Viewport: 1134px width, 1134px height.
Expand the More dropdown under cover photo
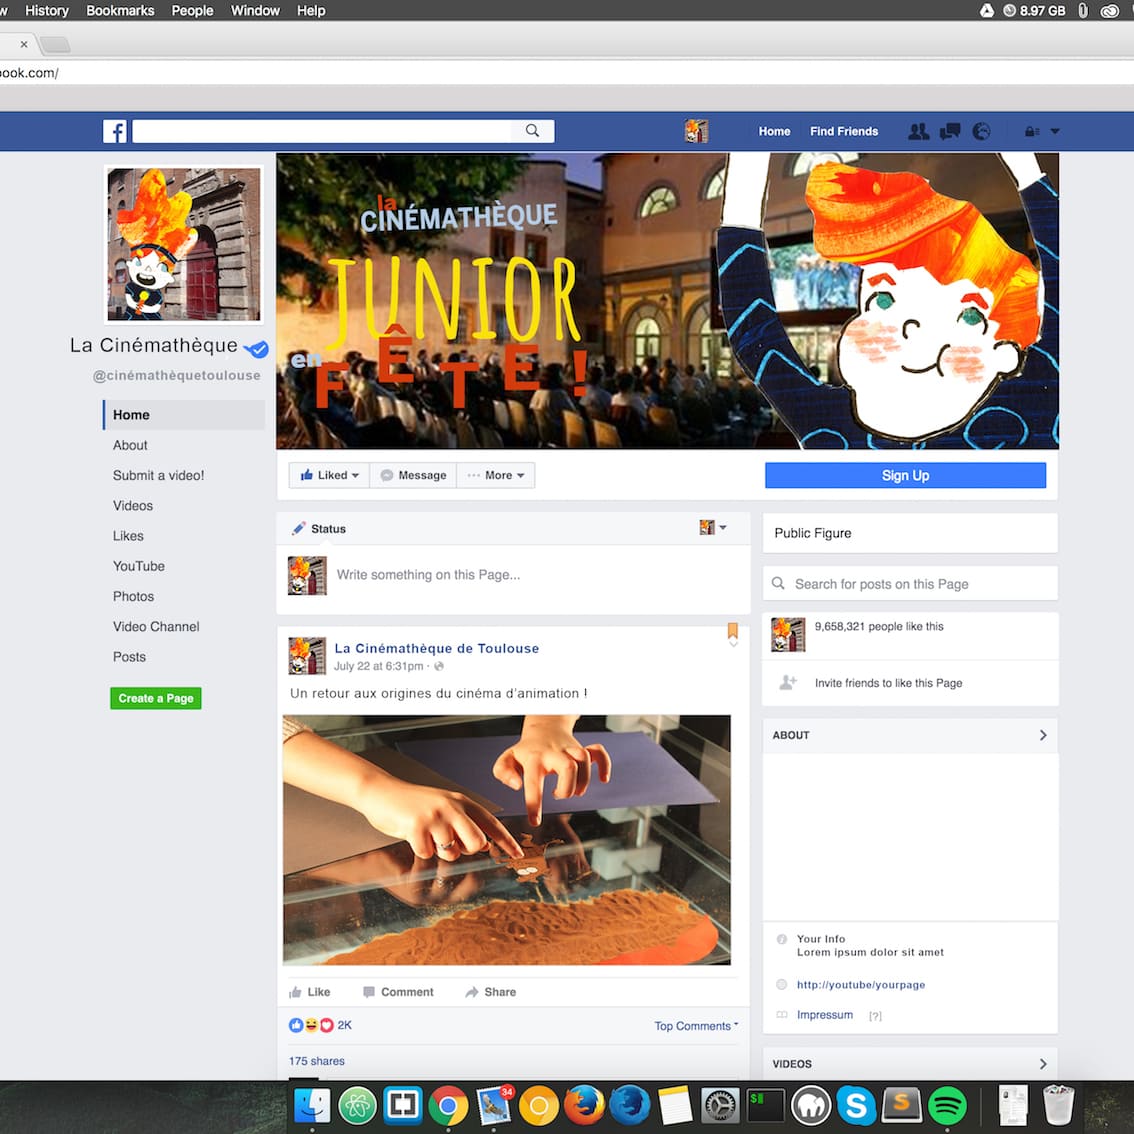(x=497, y=475)
